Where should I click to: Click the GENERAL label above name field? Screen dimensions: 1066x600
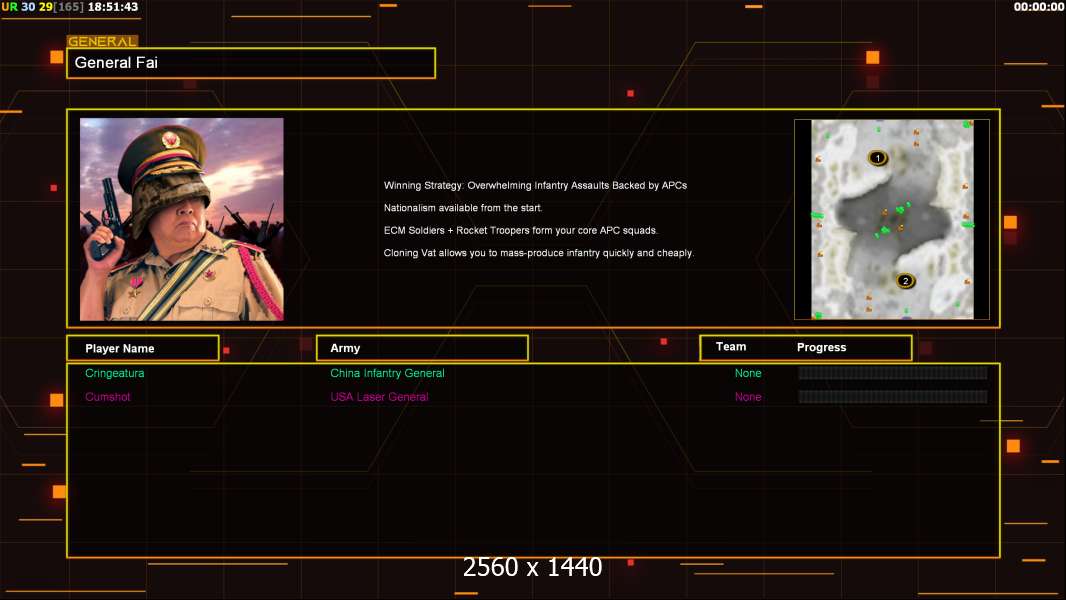(x=102, y=41)
